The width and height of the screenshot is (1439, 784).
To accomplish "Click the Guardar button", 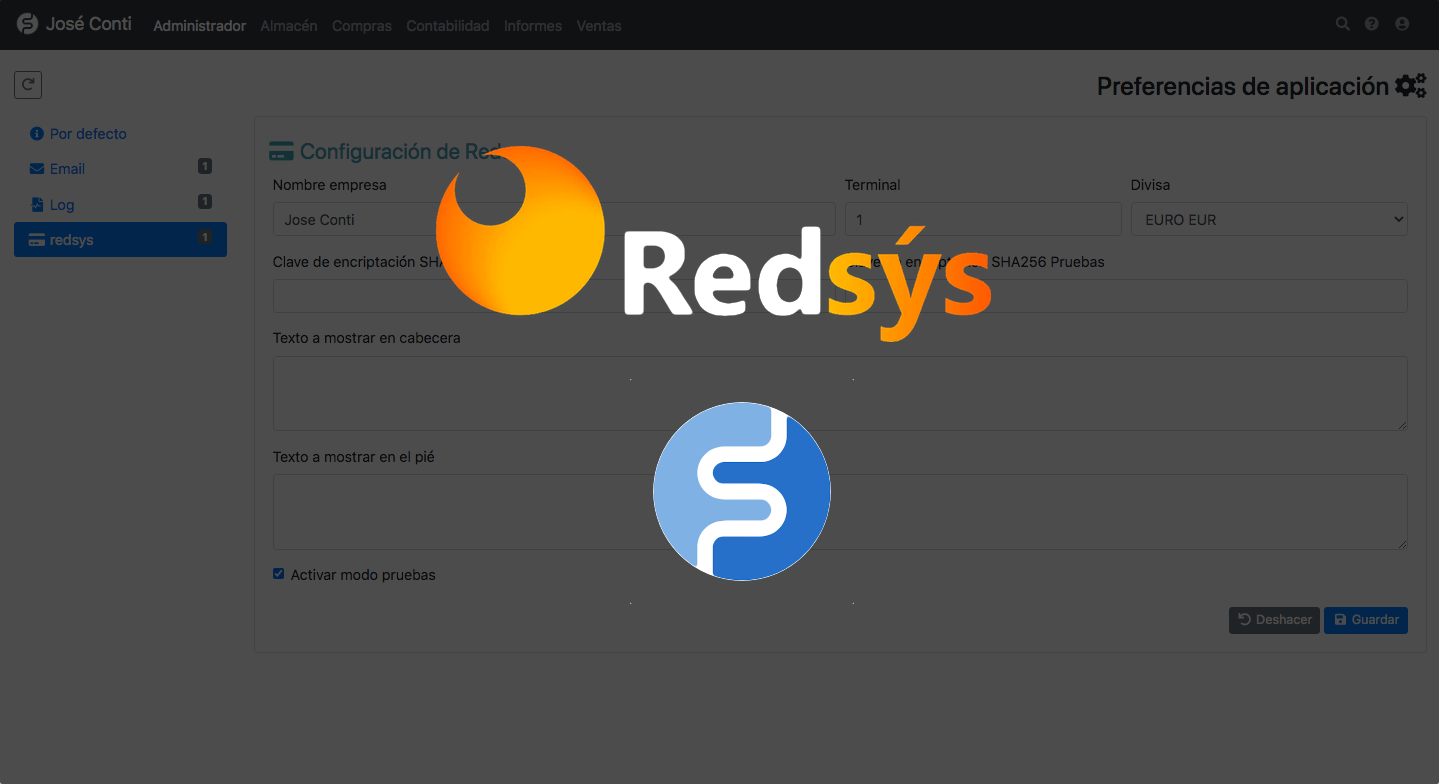I will (1365, 620).
